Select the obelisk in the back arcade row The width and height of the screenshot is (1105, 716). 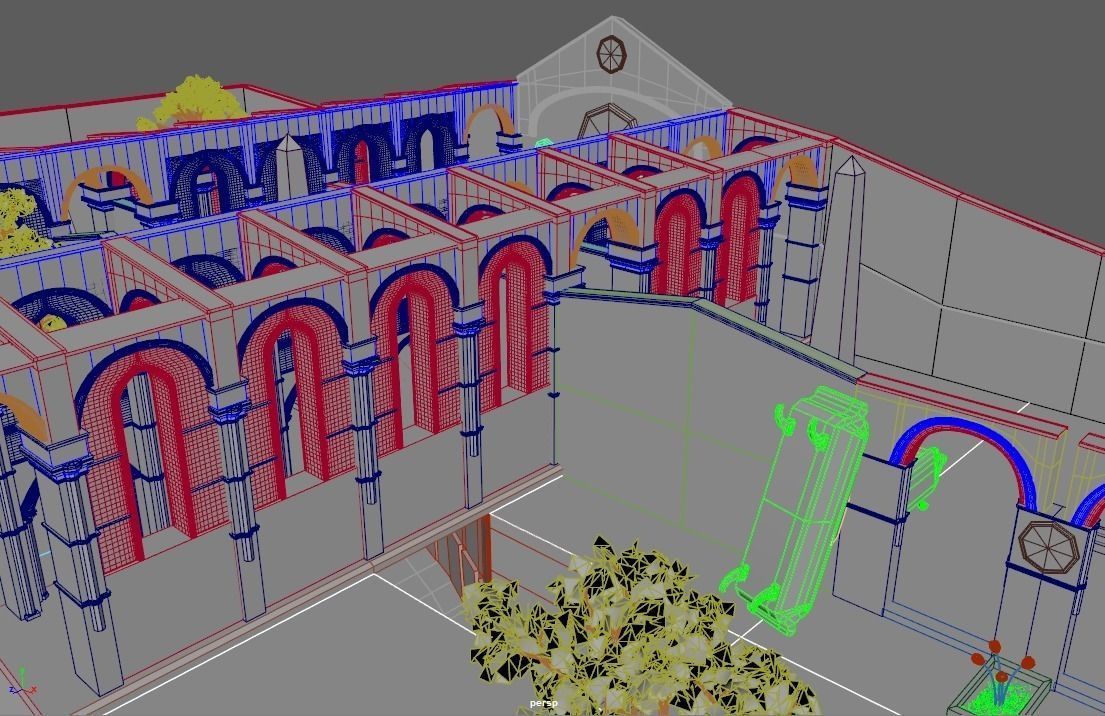tap(288, 166)
